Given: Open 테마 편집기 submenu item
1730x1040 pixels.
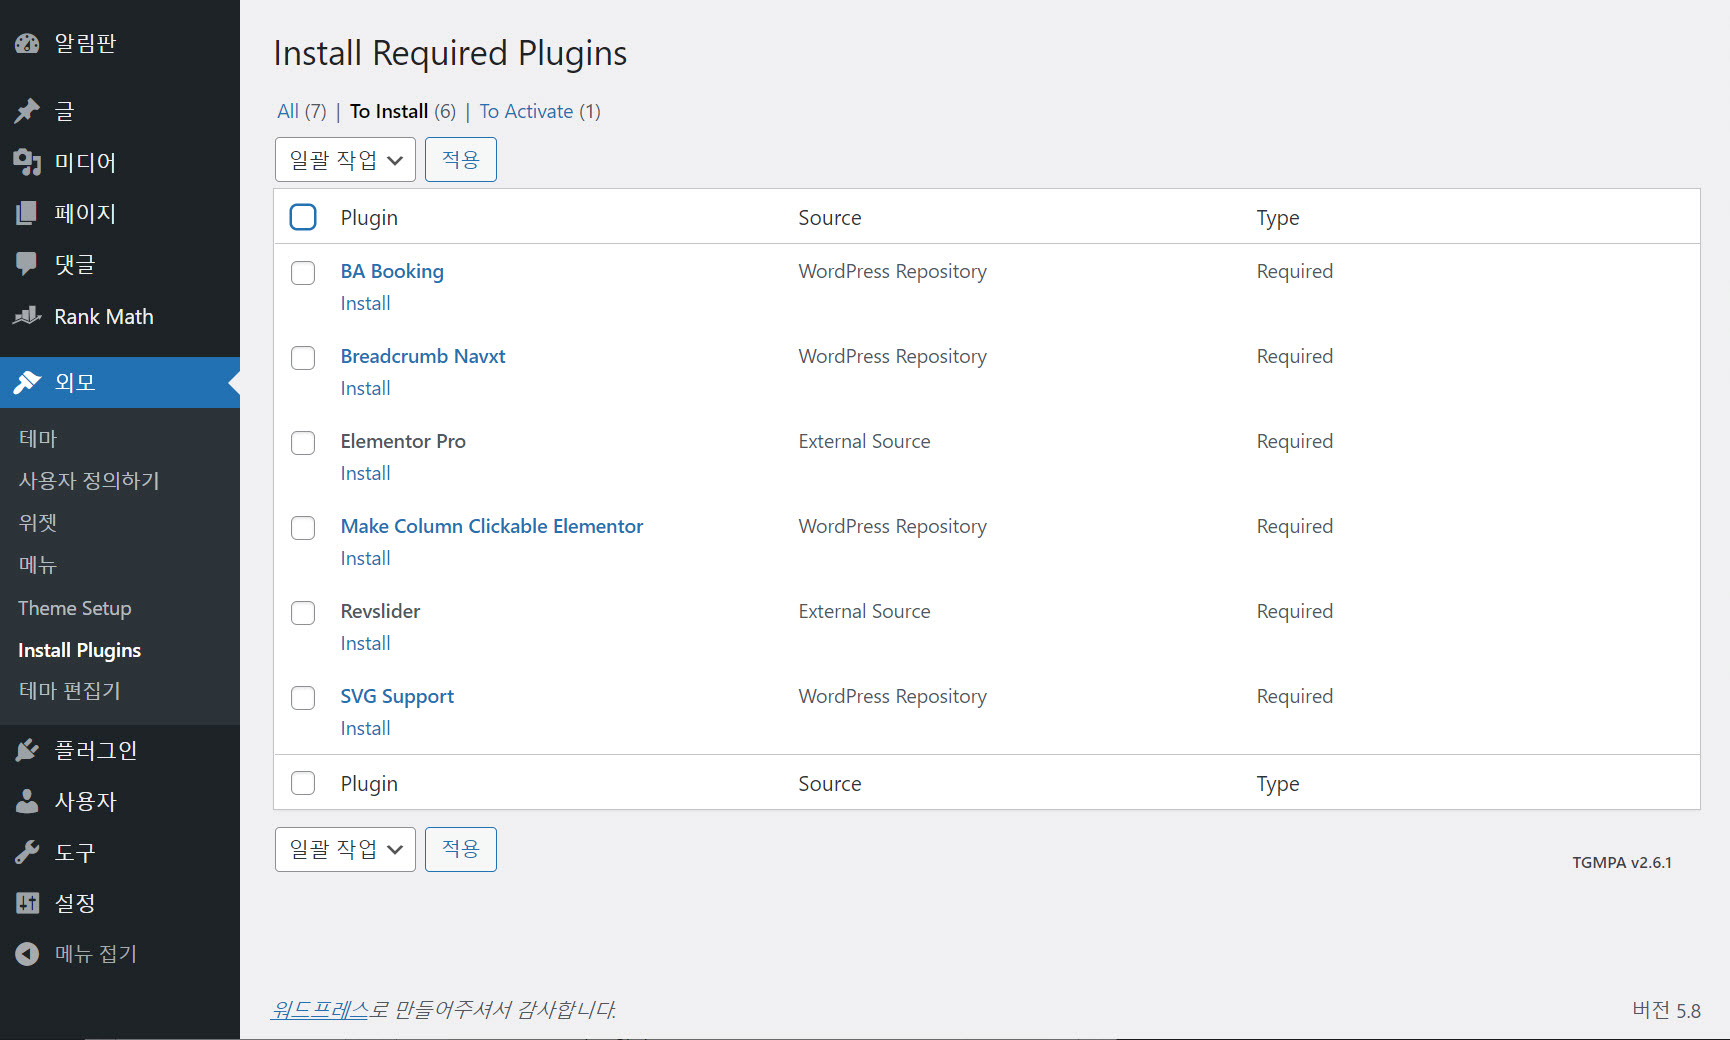Looking at the screenshot, I should click(x=69, y=691).
